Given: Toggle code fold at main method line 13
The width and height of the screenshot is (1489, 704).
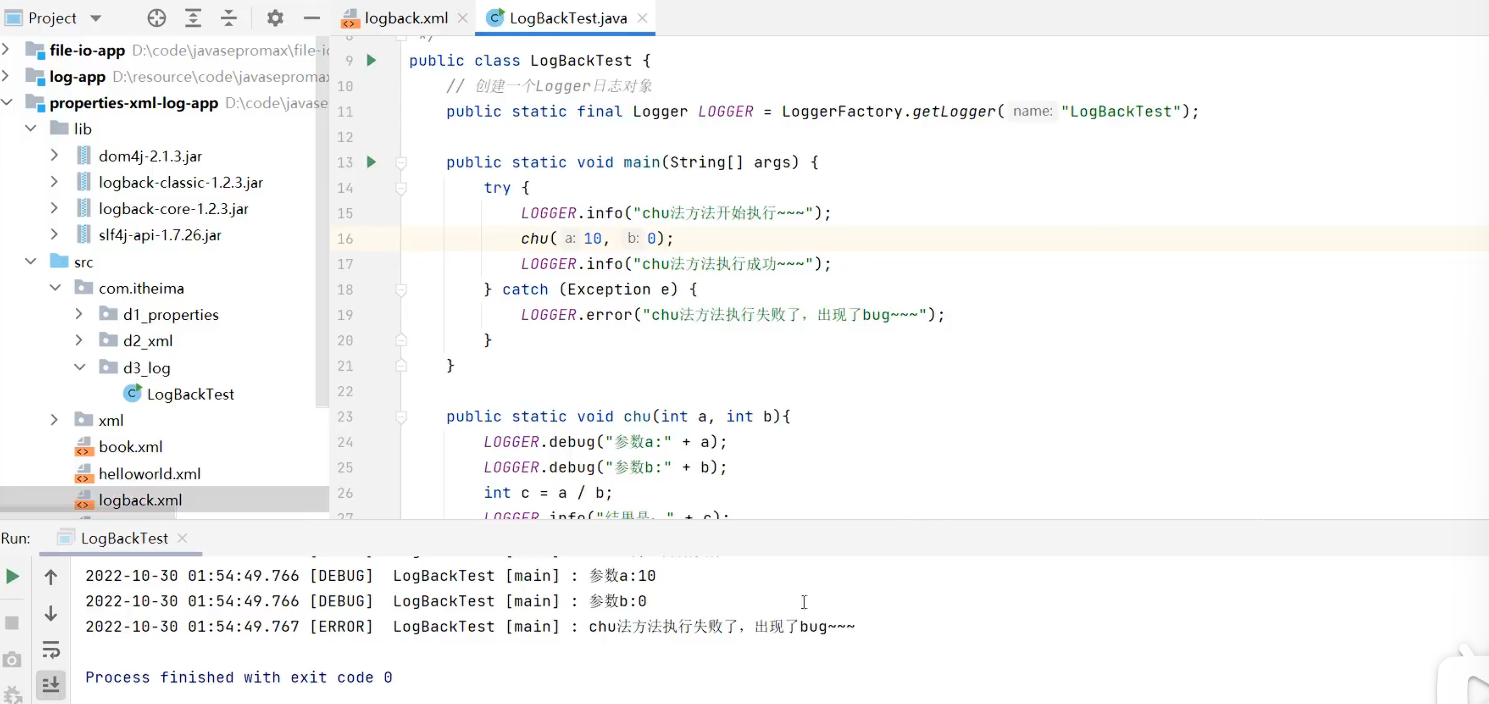Looking at the screenshot, I should pos(400,162).
